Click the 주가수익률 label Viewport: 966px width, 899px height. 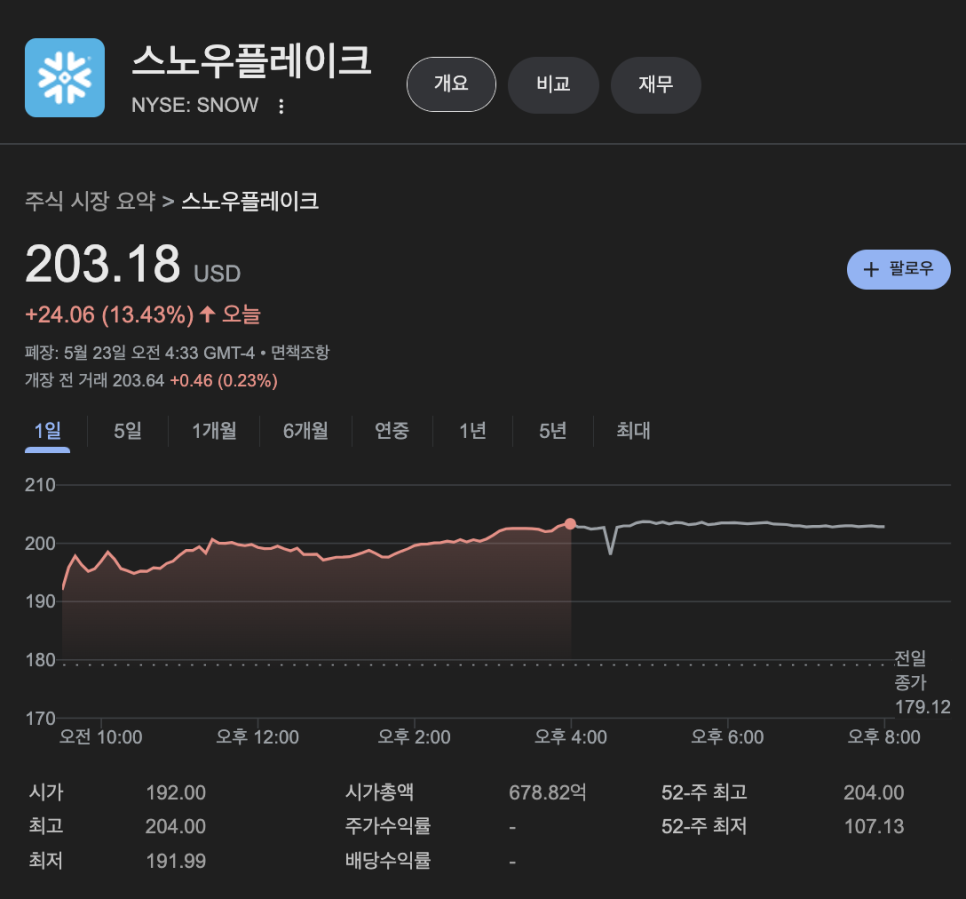tap(388, 826)
